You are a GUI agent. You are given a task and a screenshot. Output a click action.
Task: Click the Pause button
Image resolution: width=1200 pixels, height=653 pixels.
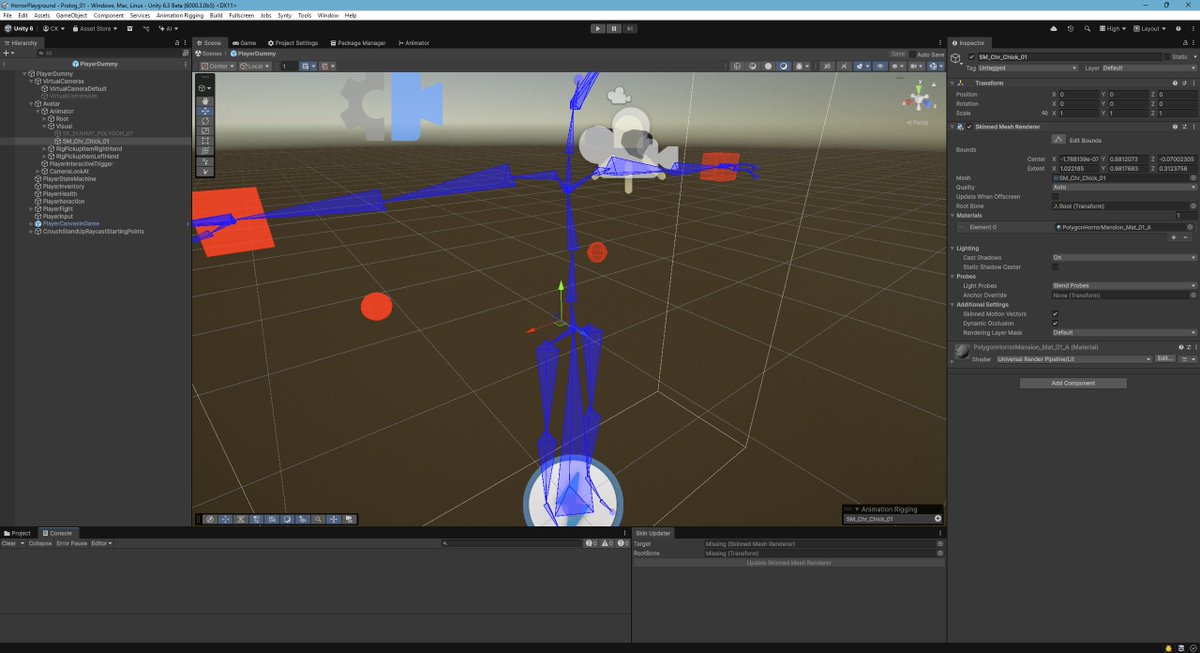click(x=614, y=29)
